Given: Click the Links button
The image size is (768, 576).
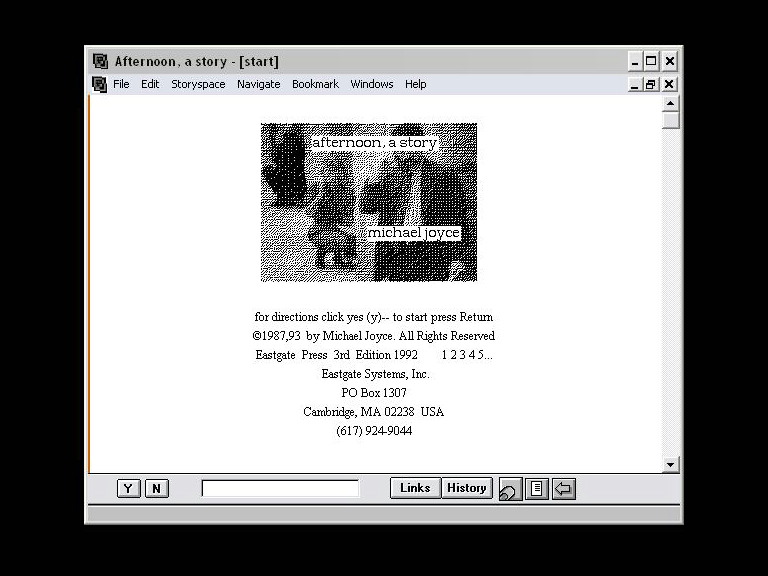Looking at the screenshot, I should (x=415, y=488).
